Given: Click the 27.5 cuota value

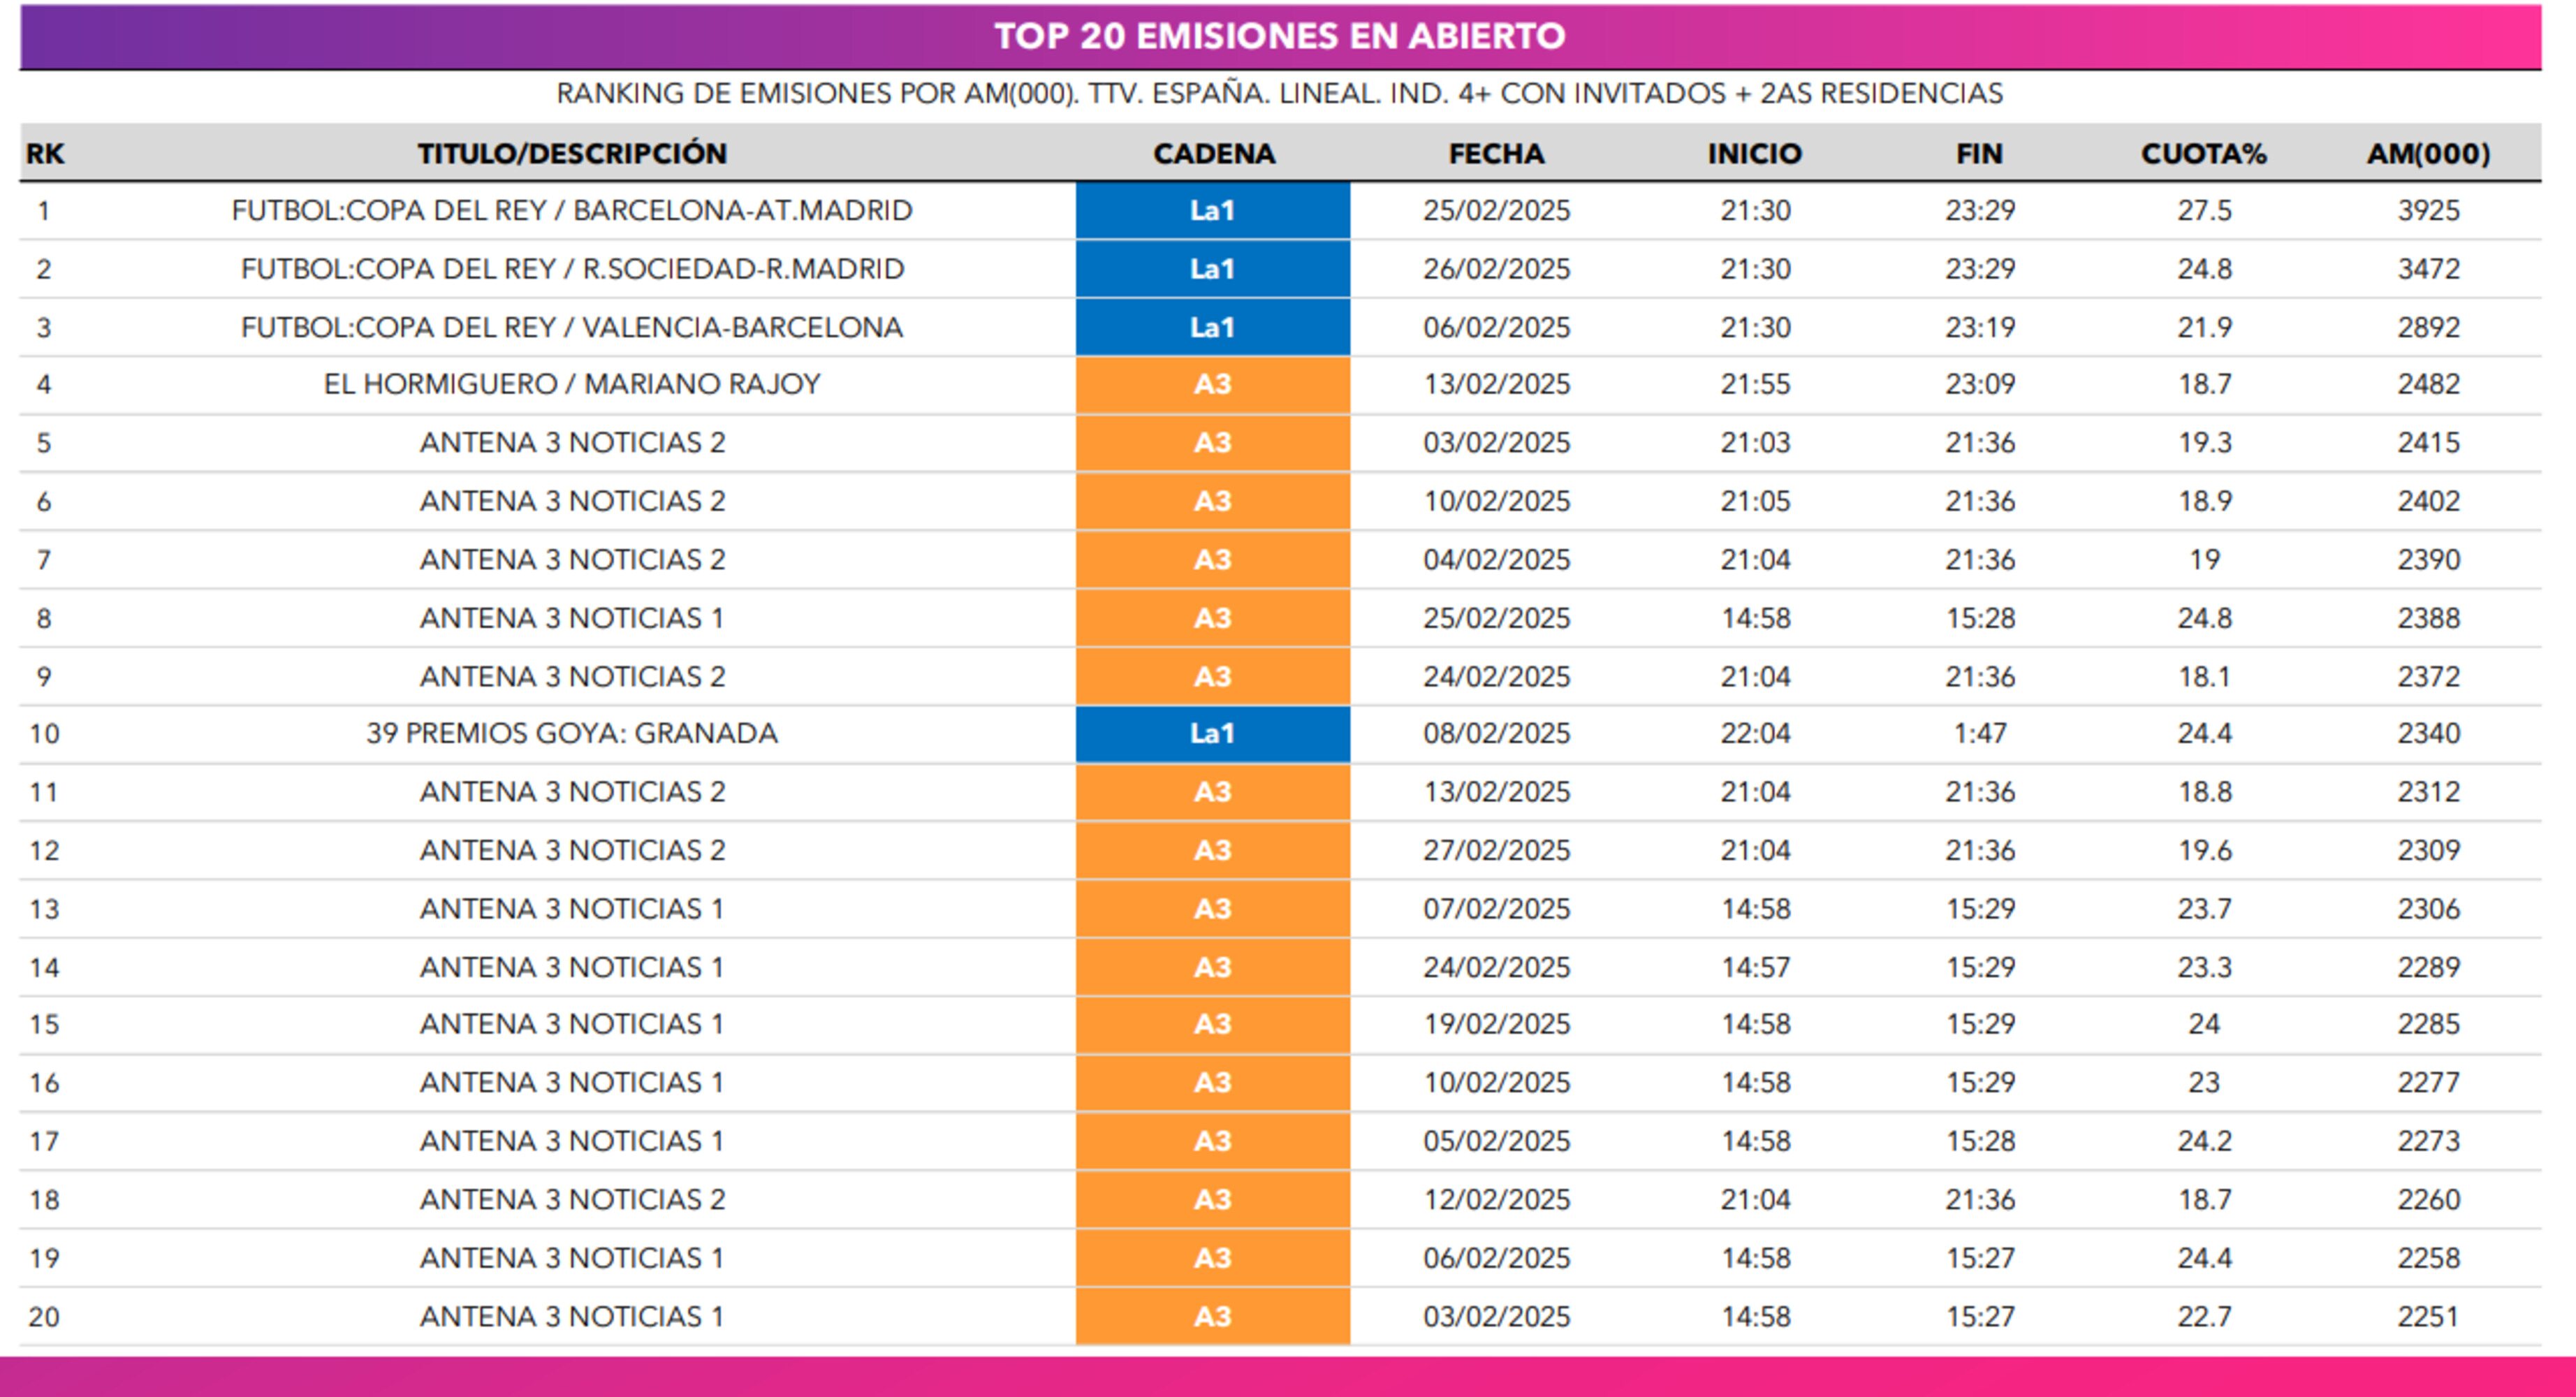Looking at the screenshot, I should click(x=2204, y=211).
